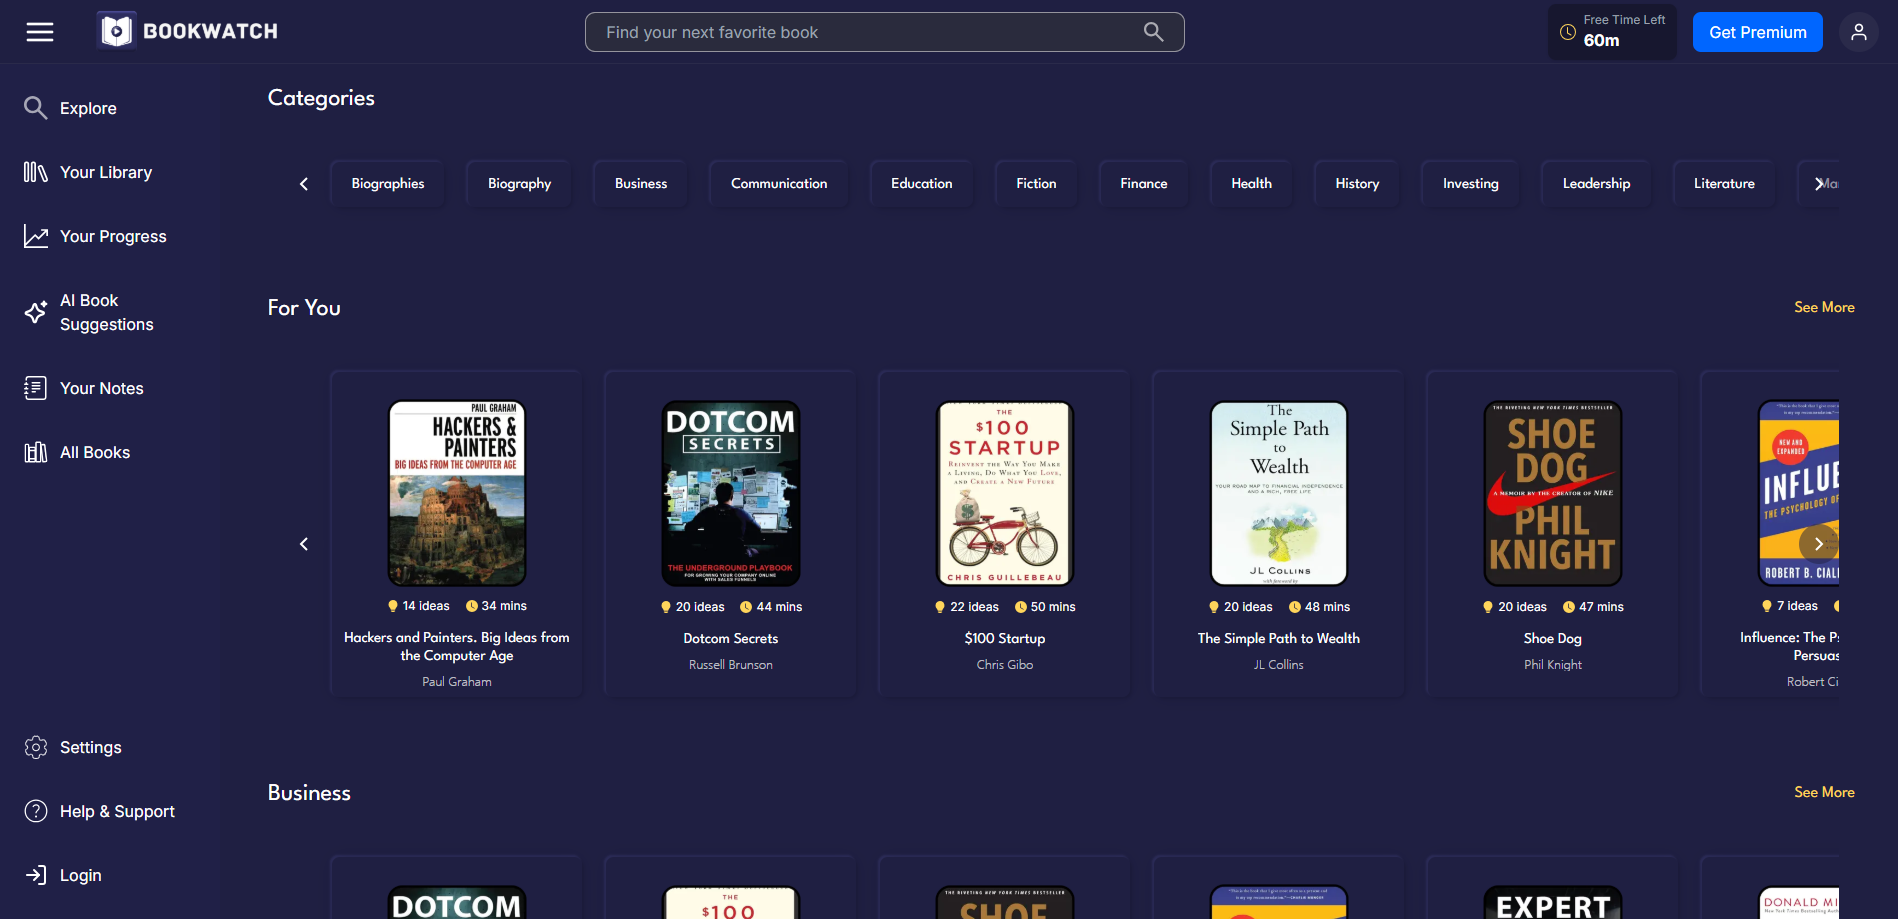Open the Shoe Dog book cover
Viewport: 1898px width, 919px height.
pos(1551,493)
